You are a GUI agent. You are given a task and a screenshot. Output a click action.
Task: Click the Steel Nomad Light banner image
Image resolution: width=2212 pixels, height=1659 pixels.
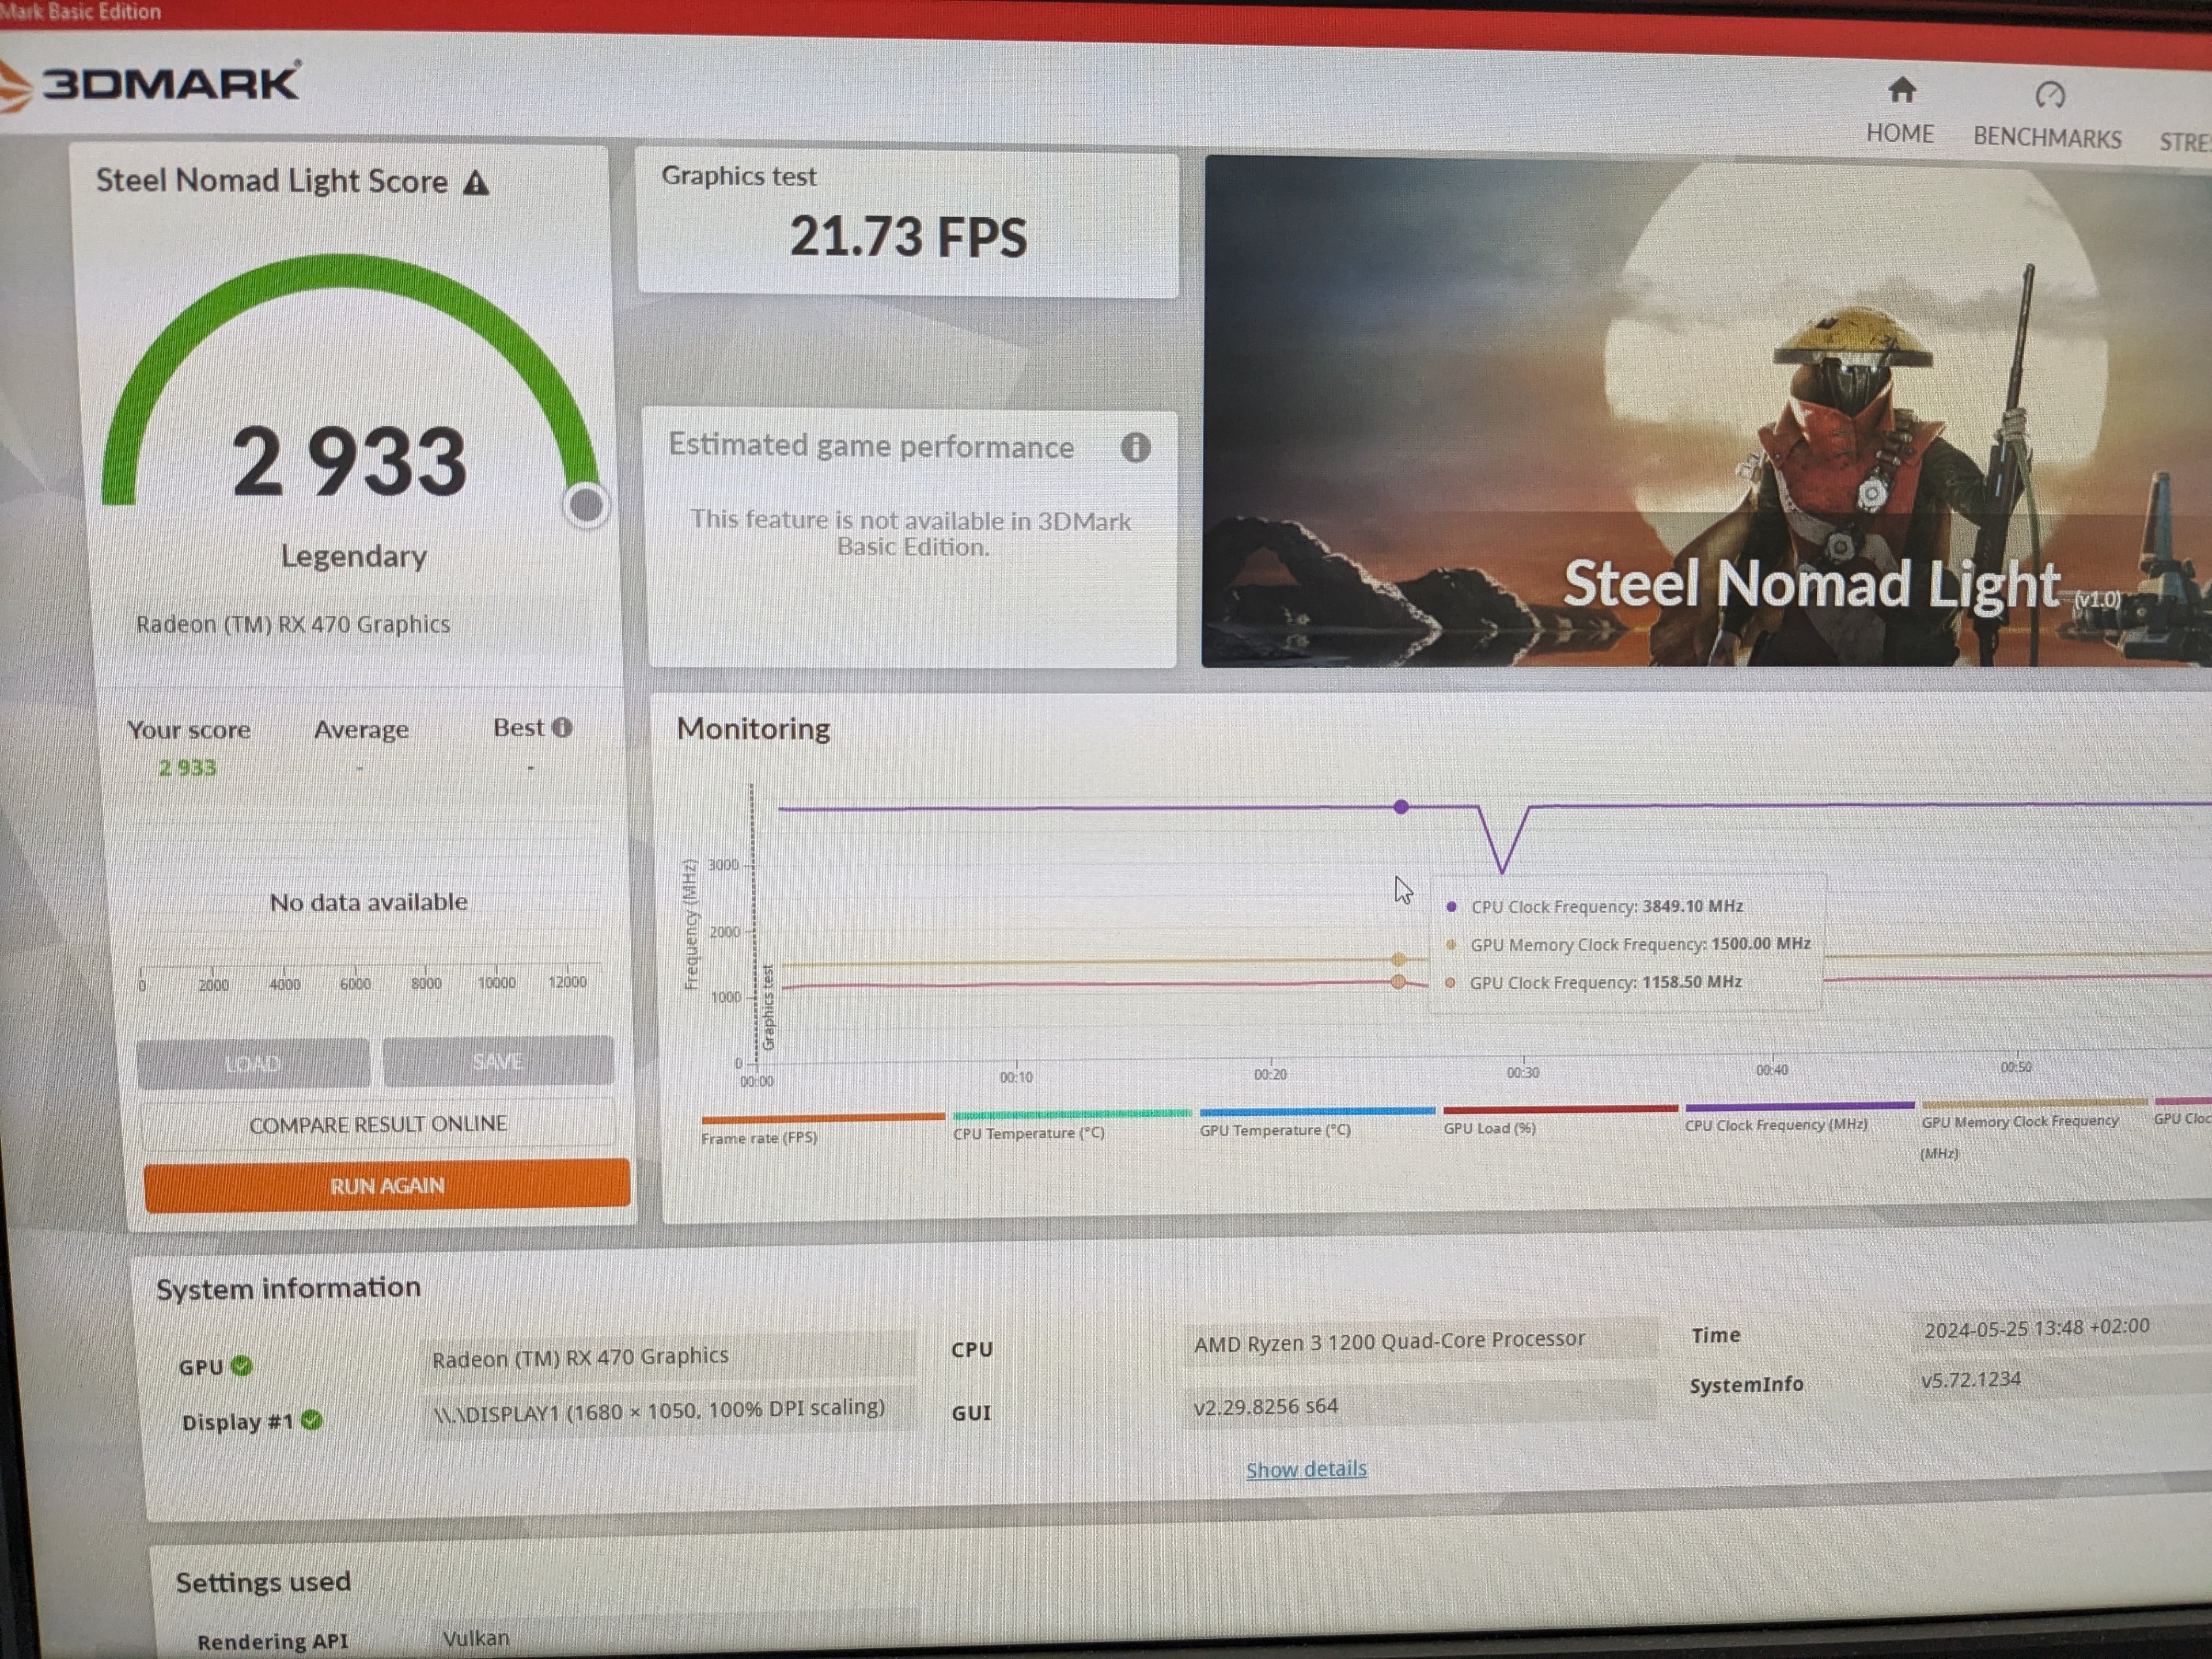coord(1700,410)
